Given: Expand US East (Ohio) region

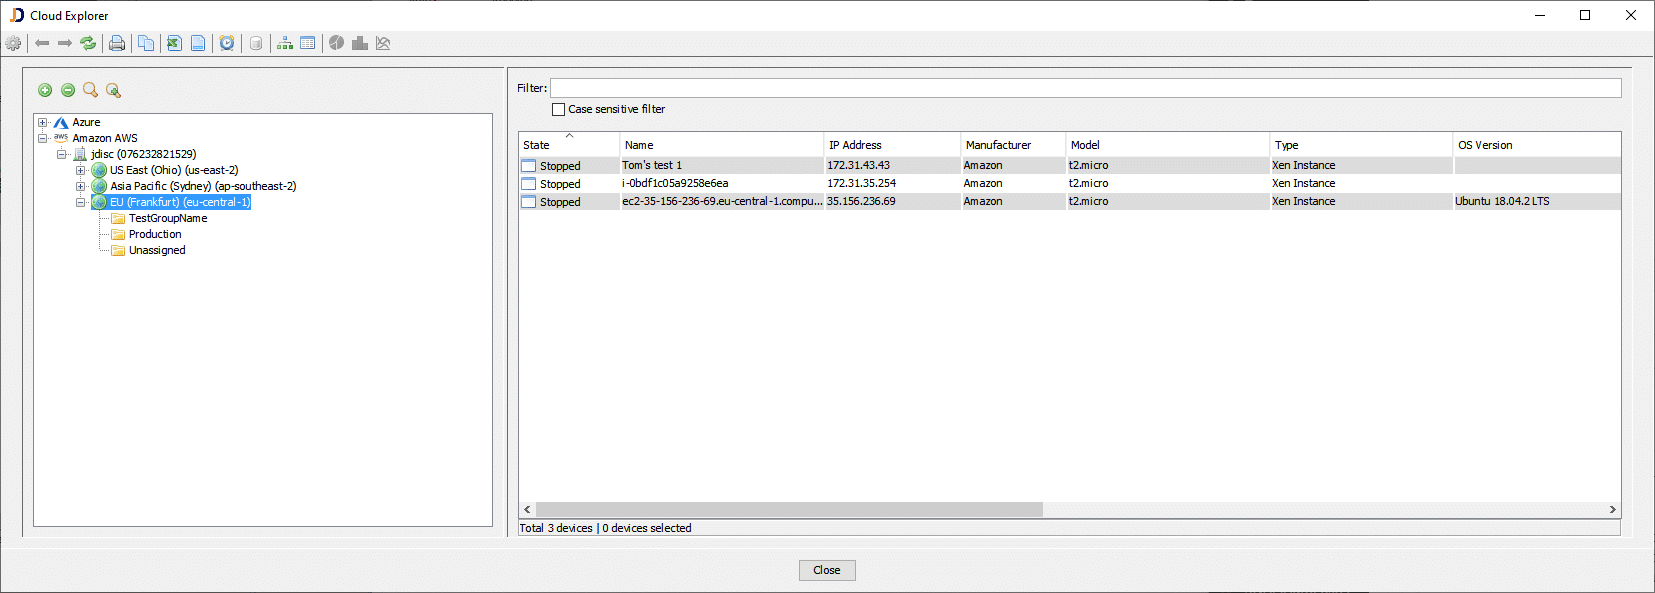Looking at the screenshot, I should click(81, 171).
